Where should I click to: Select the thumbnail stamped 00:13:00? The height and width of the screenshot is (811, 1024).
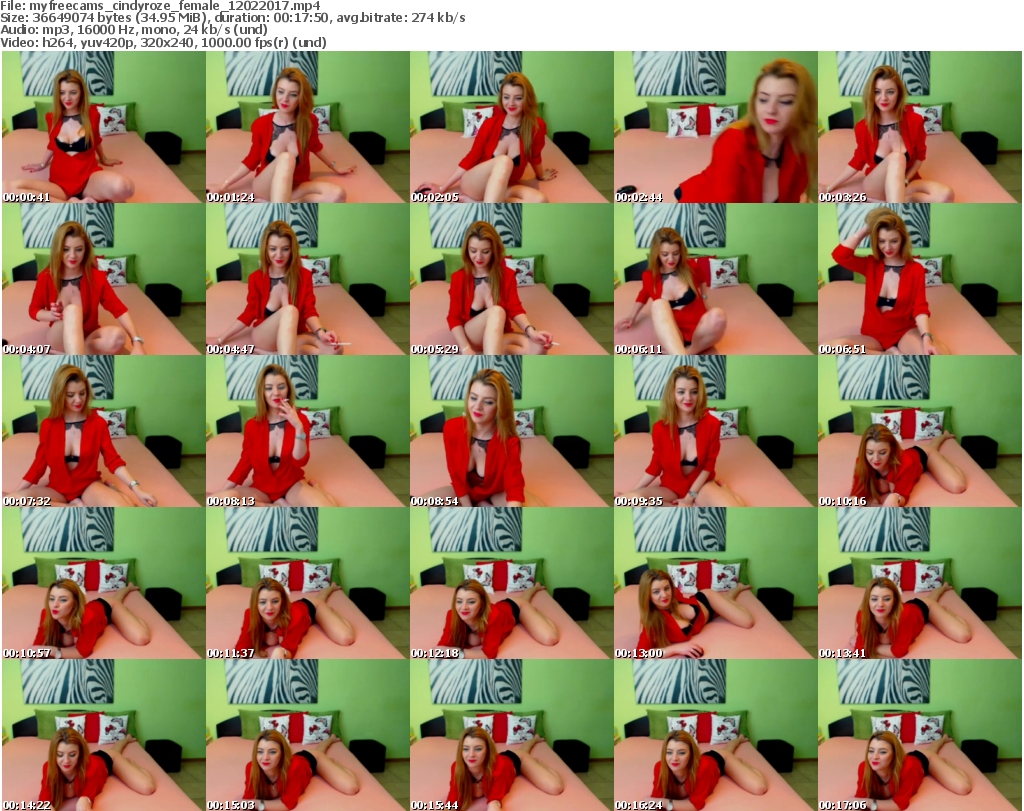point(715,584)
